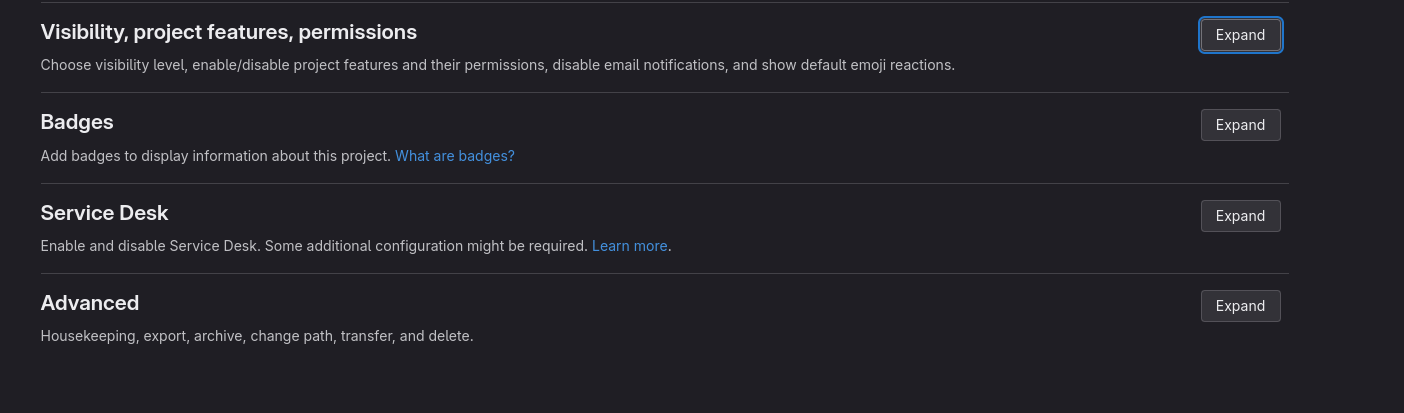This screenshot has height=413, width=1404.
Task: Click the "Visibility, project features, permissions" heading
Action: 228,32
